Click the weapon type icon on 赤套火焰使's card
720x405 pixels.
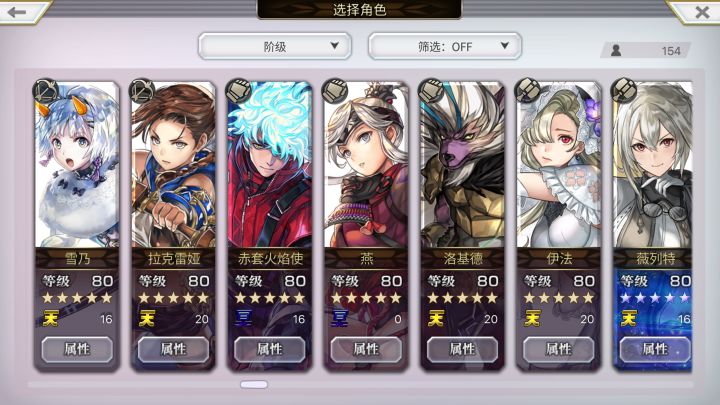pos(238,90)
